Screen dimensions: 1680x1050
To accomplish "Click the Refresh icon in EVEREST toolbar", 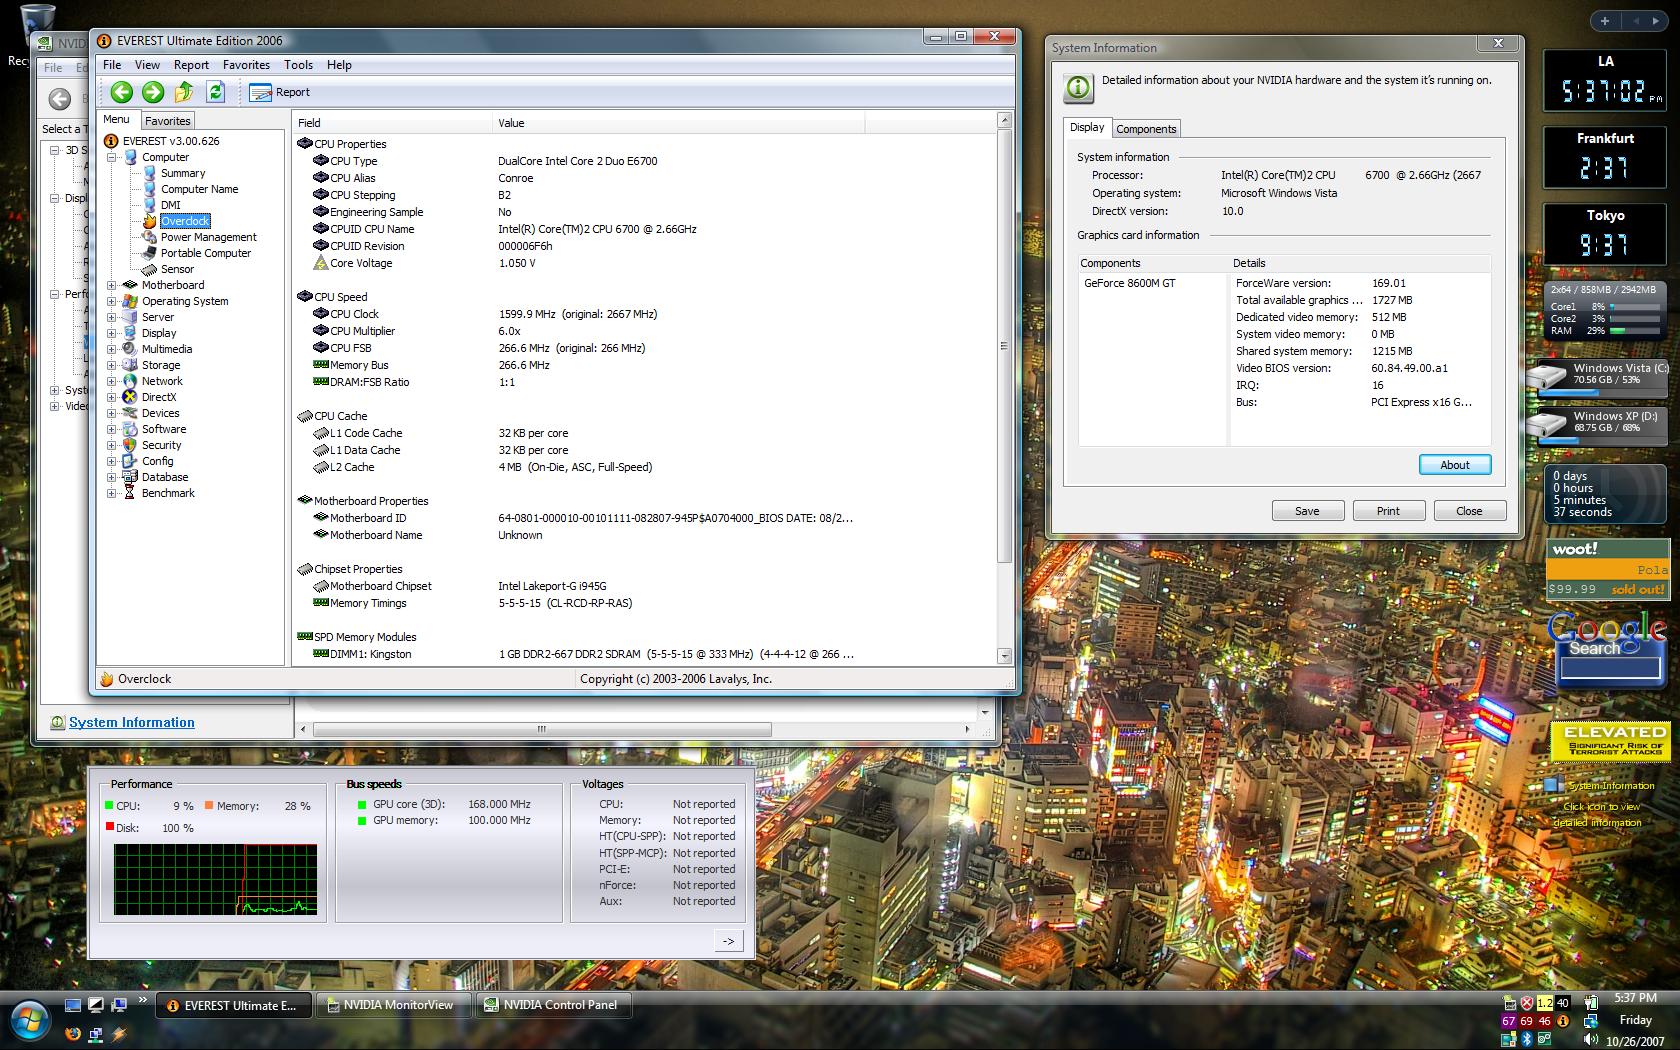I will coord(215,92).
